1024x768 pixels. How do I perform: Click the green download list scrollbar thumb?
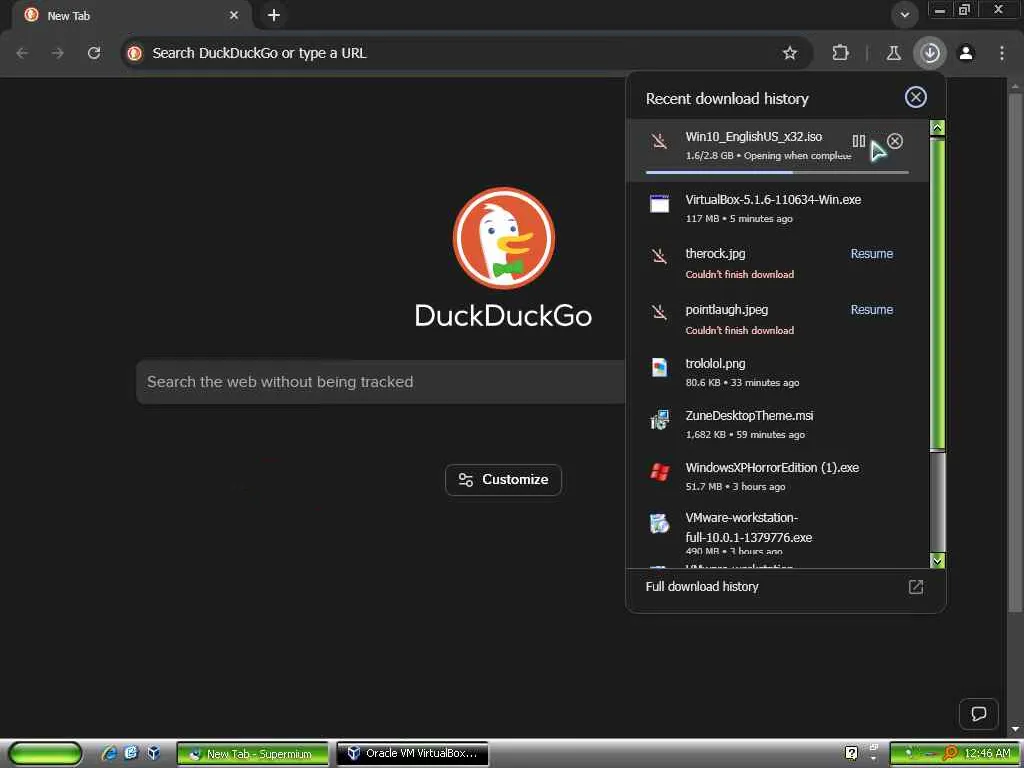[937, 293]
